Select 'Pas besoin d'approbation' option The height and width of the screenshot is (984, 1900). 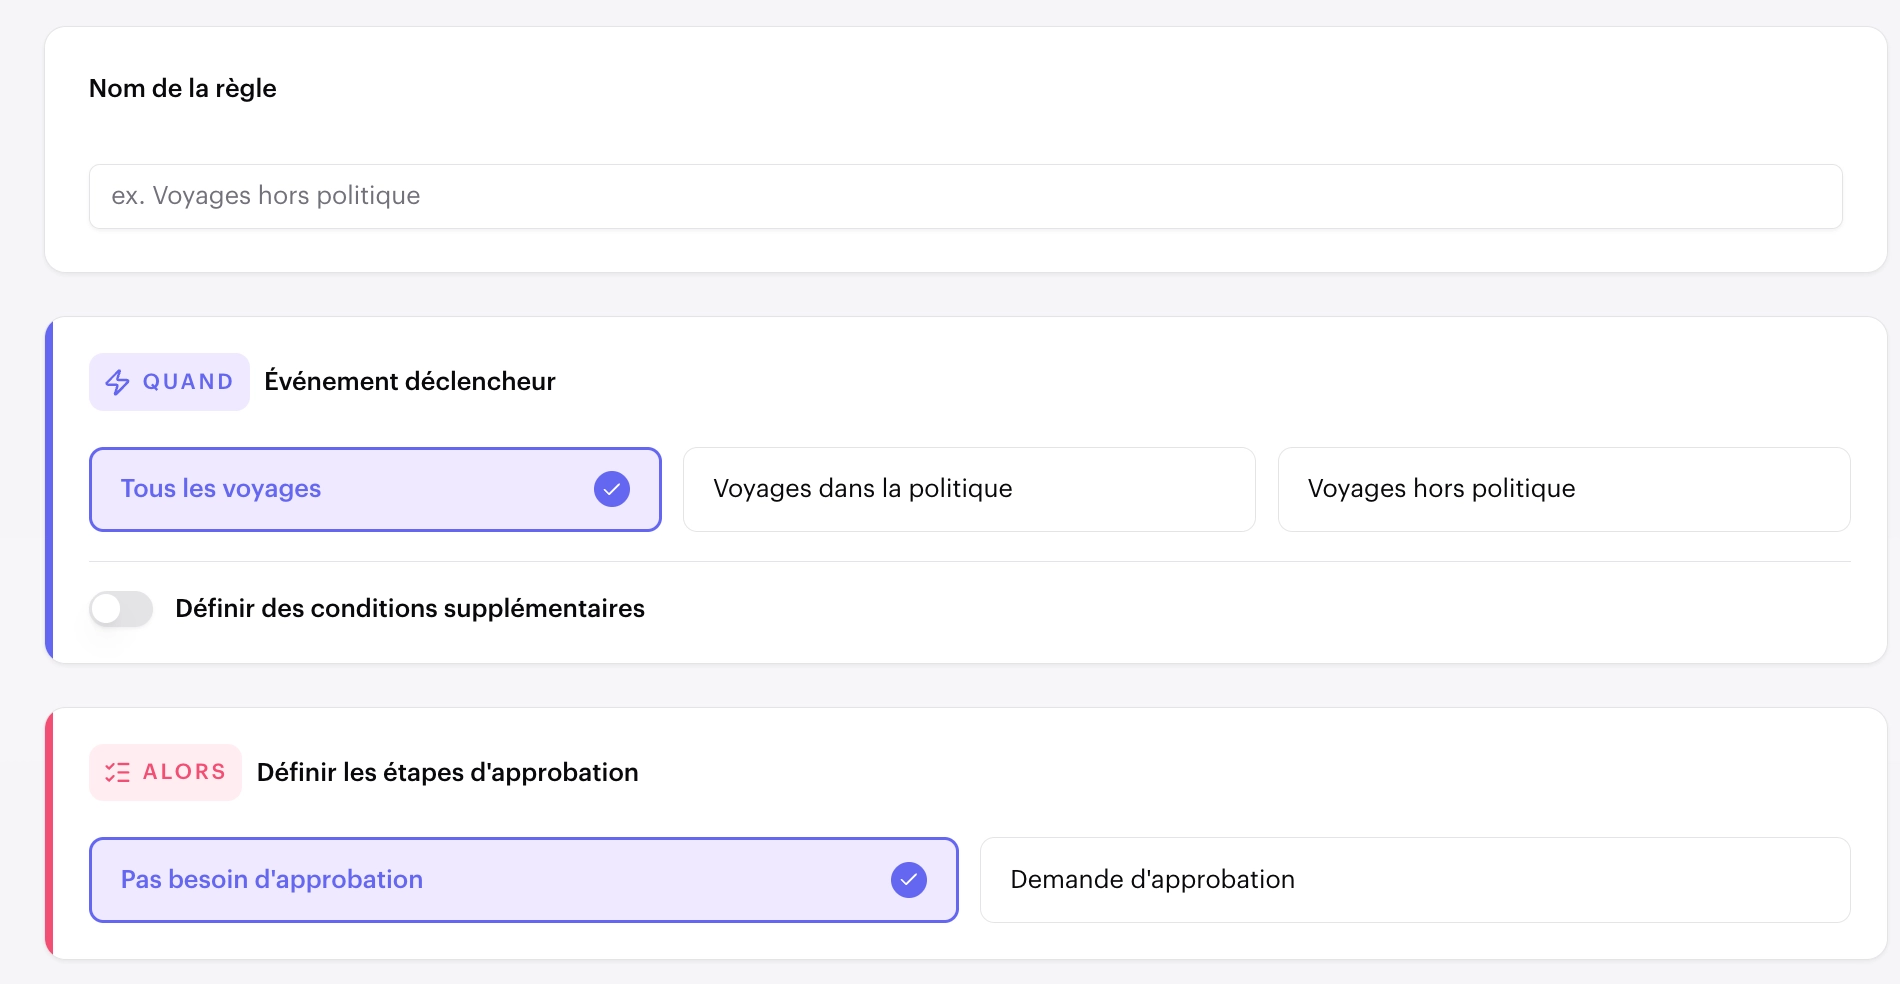pyautogui.click(x=523, y=880)
